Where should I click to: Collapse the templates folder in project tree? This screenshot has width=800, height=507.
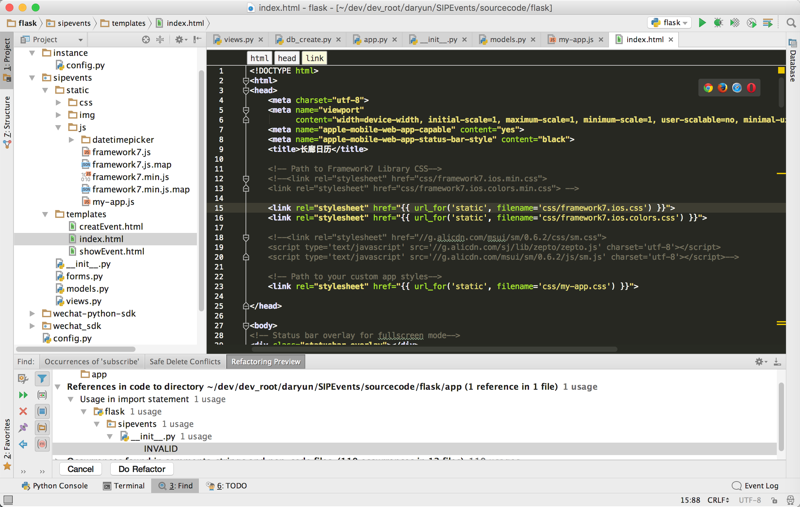(46, 215)
